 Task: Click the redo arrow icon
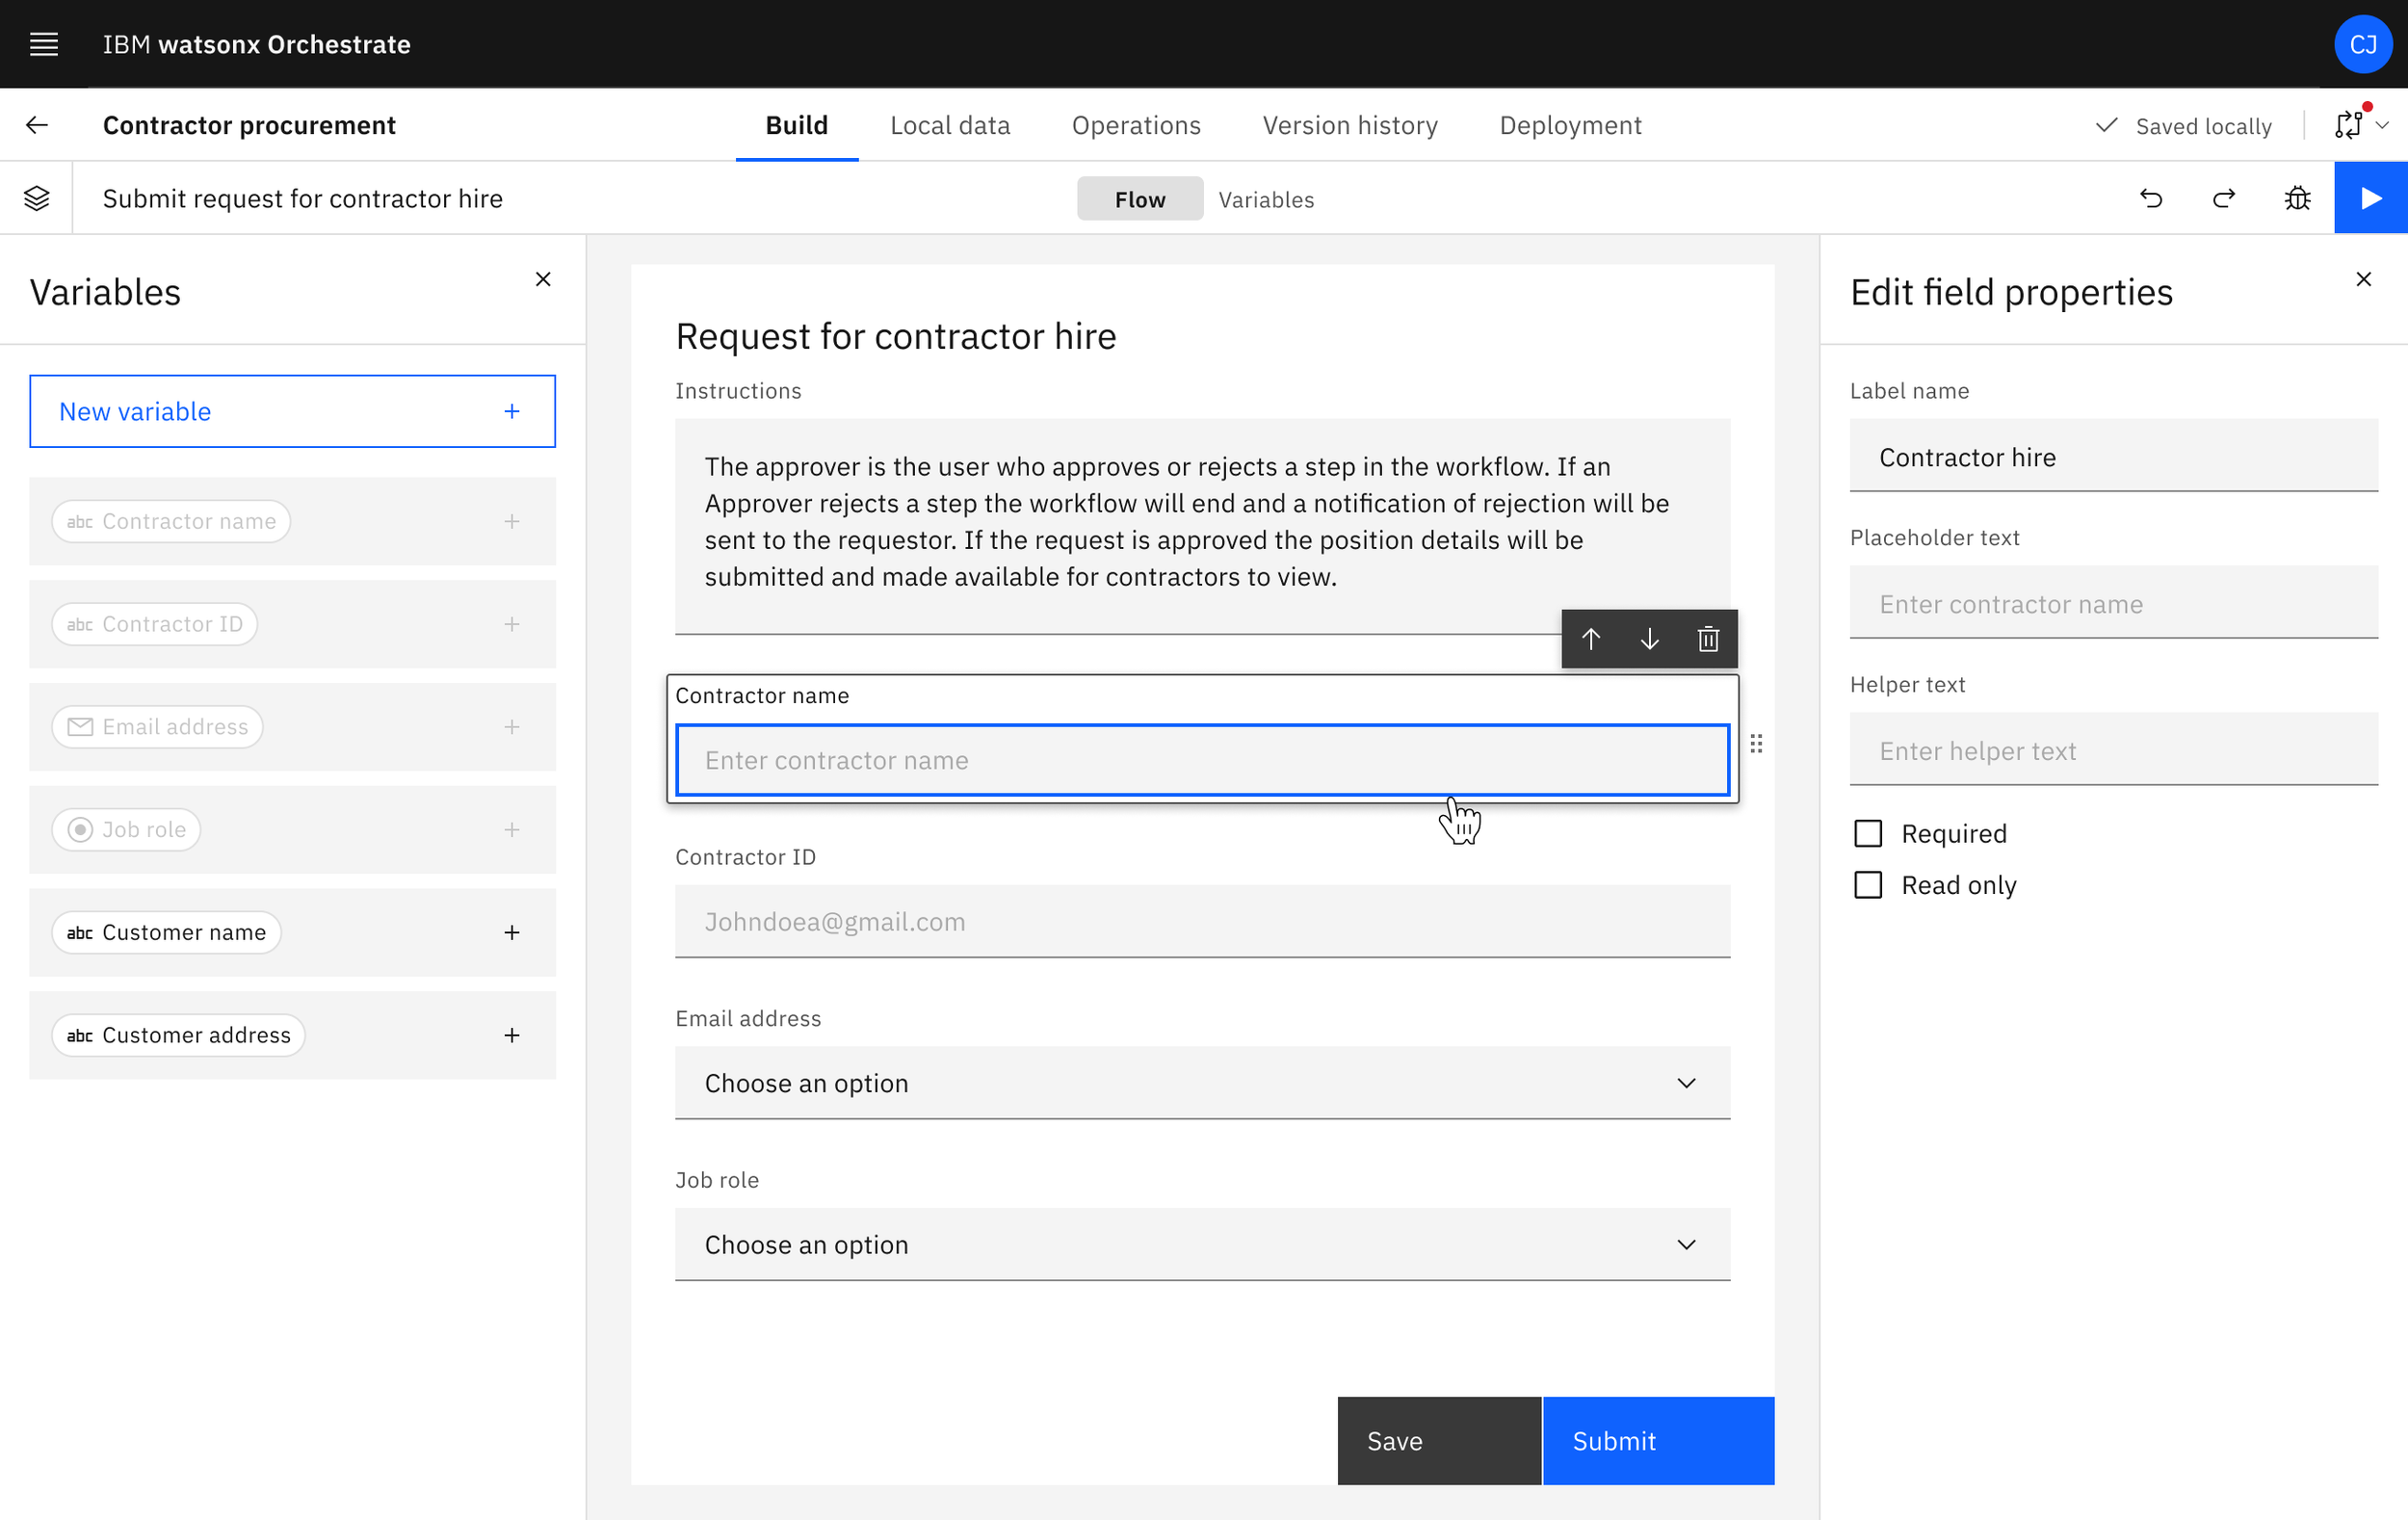[2224, 198]
